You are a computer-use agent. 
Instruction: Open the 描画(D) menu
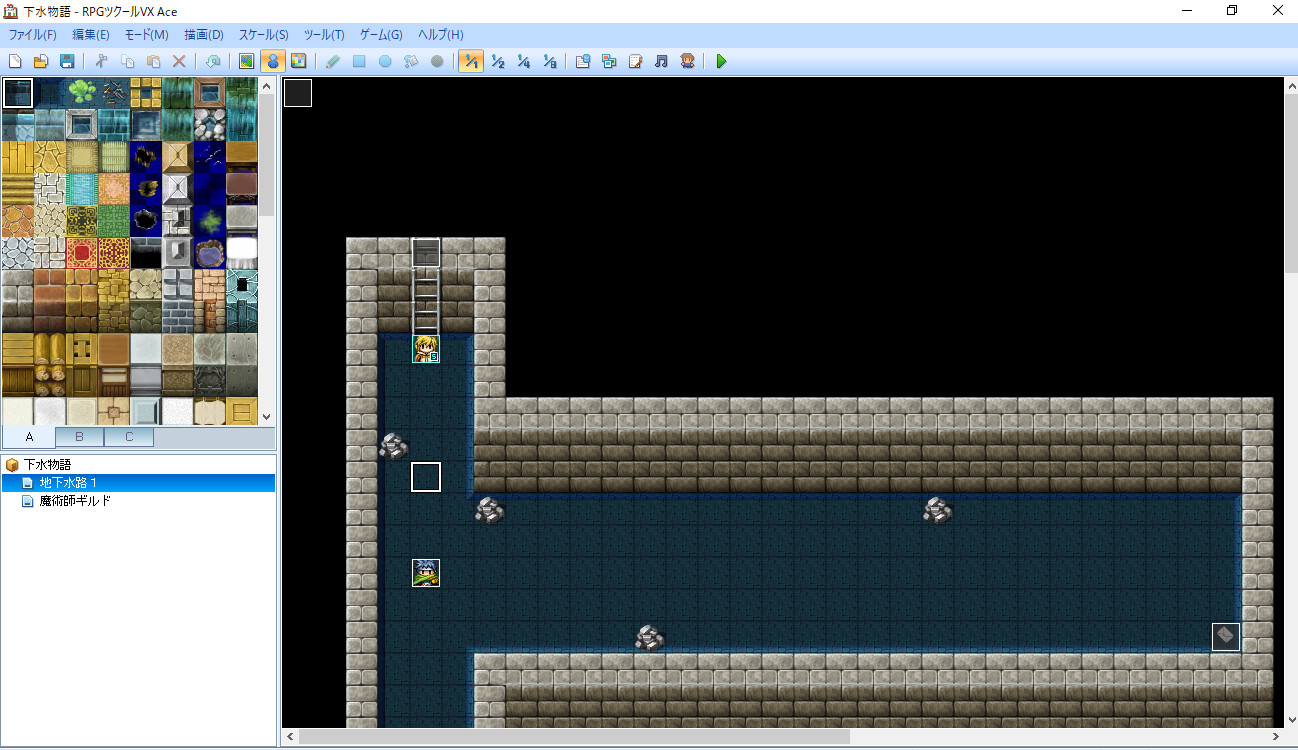click(x=204, y=35)
